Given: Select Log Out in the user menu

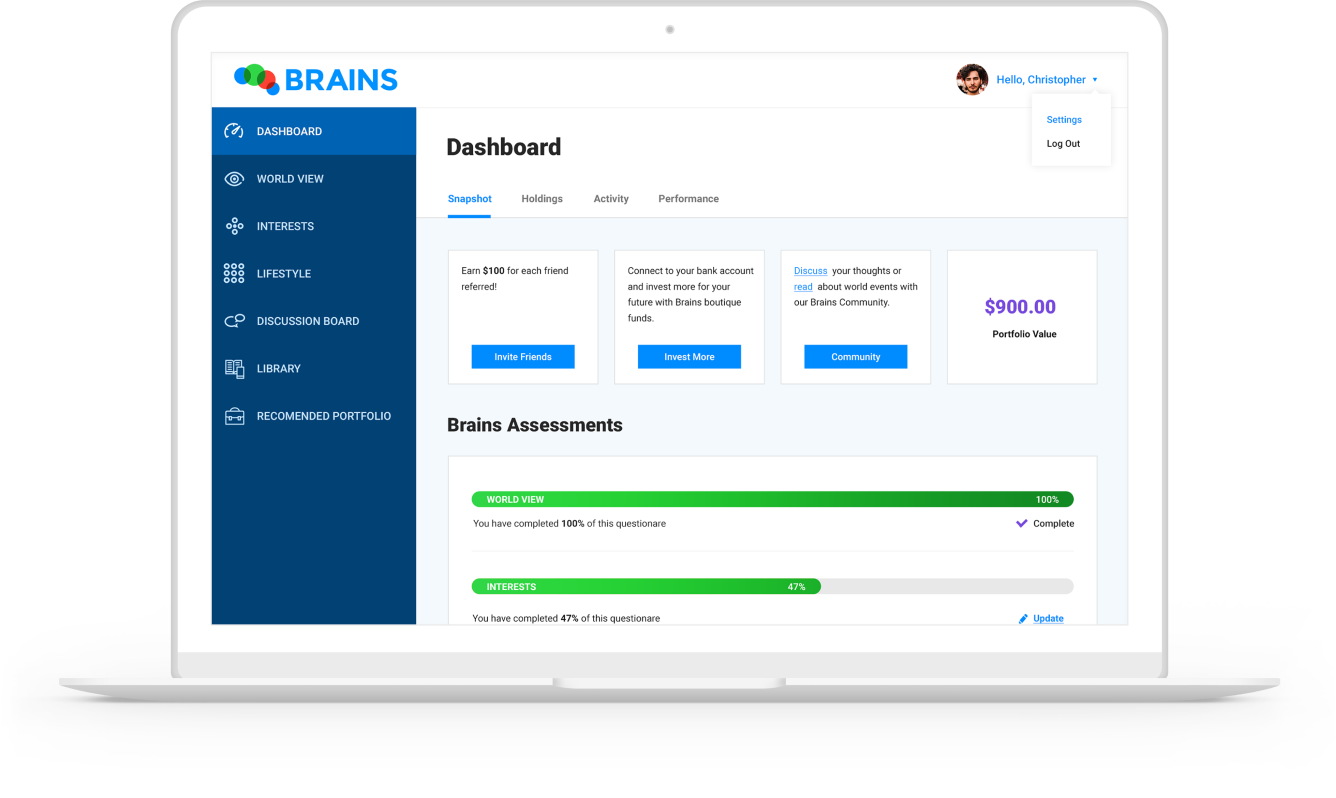Looking at the screenshot, I should click(1063, 144).
